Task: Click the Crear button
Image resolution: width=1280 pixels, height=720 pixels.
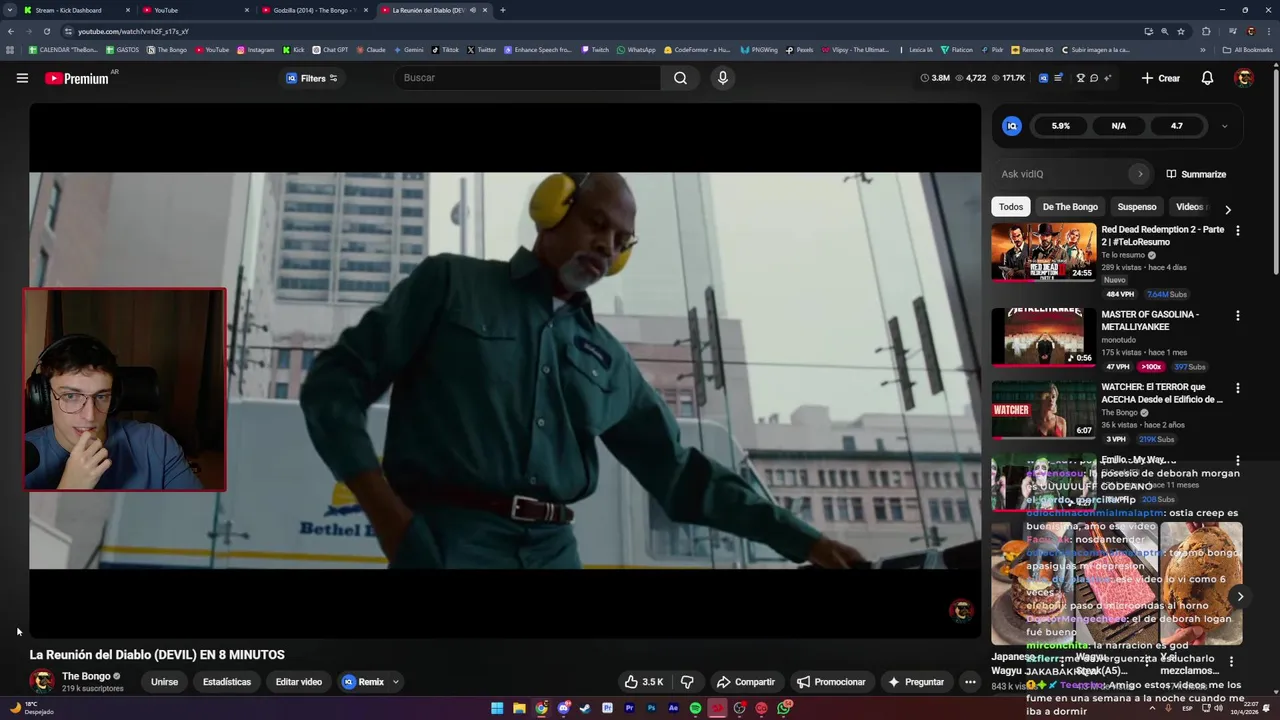Action: point(1161,78)
